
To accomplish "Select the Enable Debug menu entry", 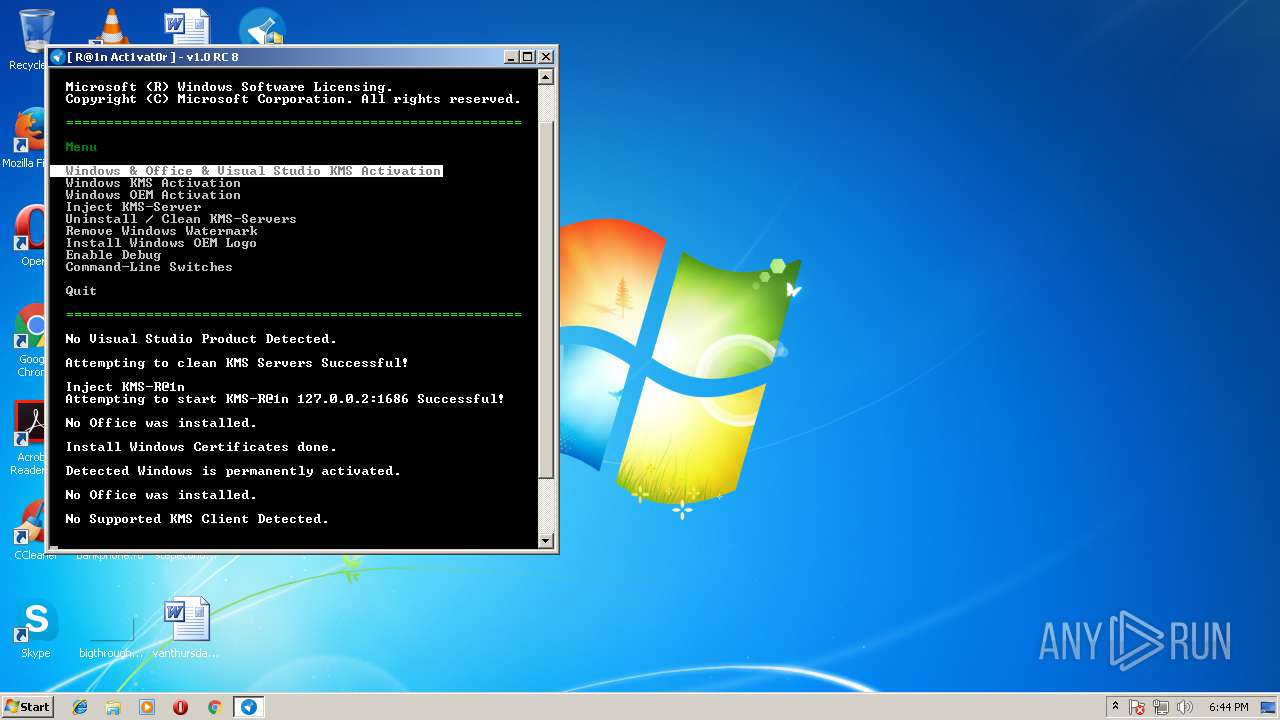I will [113, 255].
